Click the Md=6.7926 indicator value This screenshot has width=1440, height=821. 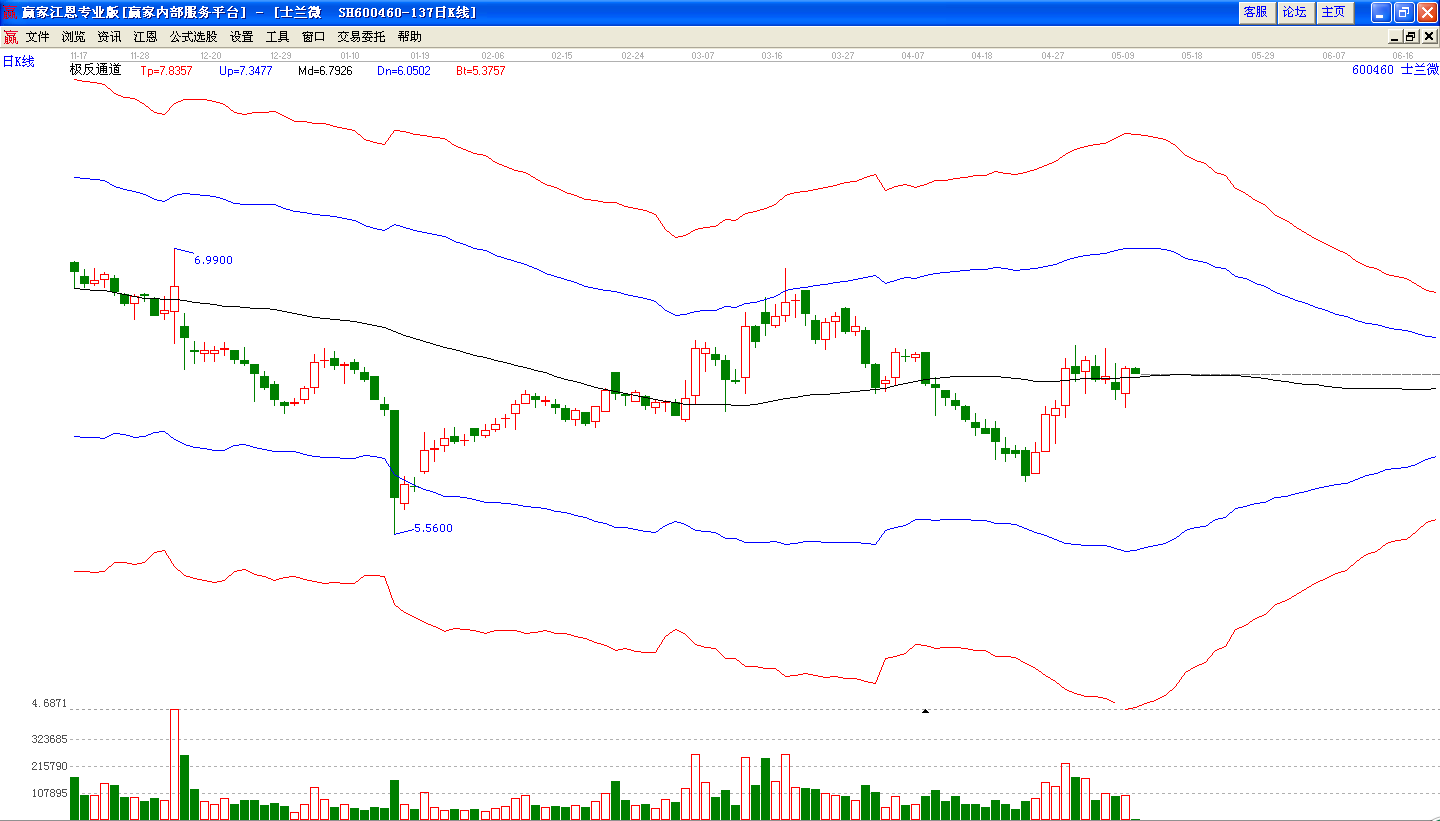pos(325,71)
